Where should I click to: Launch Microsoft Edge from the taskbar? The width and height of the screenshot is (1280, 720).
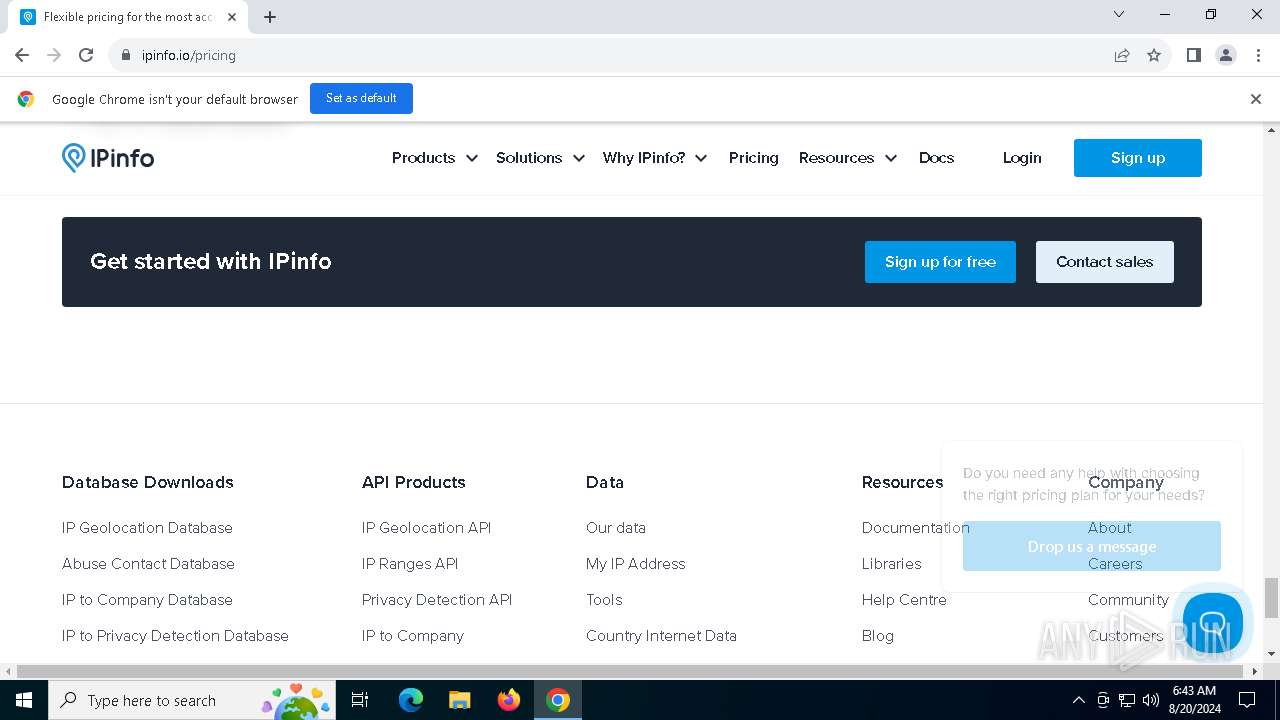pos(411,700)
